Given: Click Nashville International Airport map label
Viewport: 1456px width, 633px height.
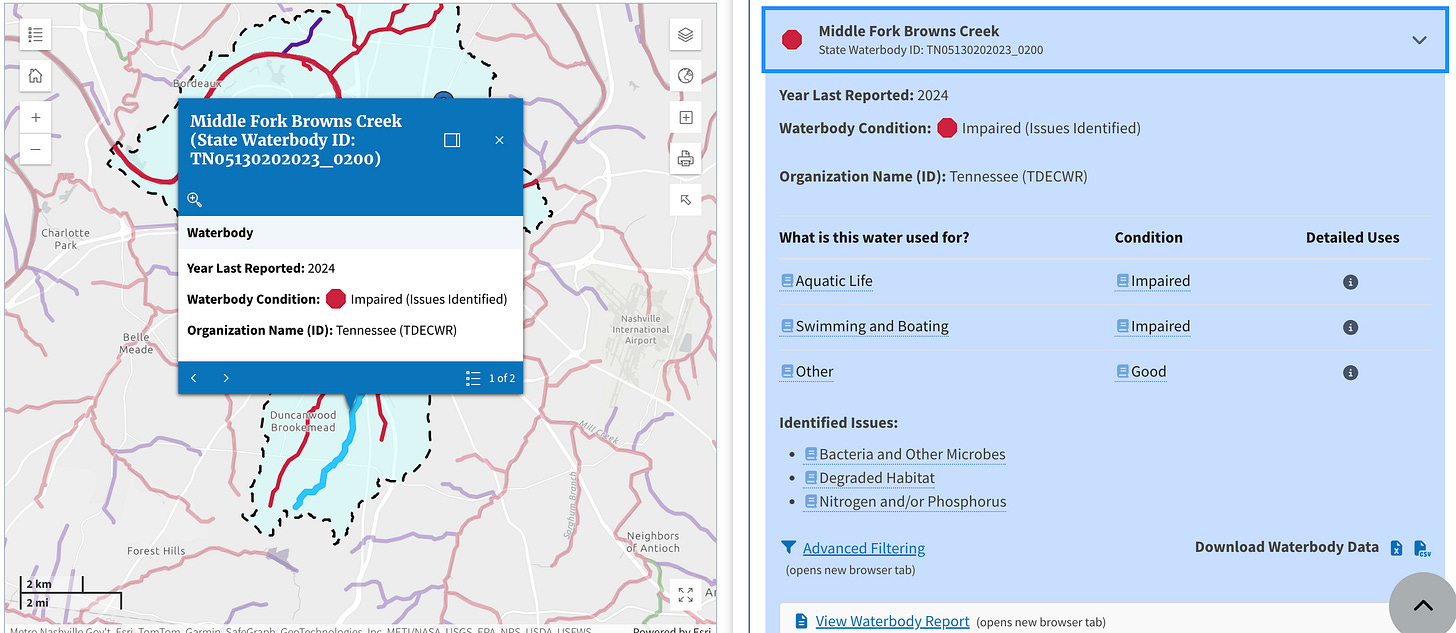Looking at the screenshot, I should [641, 329].
